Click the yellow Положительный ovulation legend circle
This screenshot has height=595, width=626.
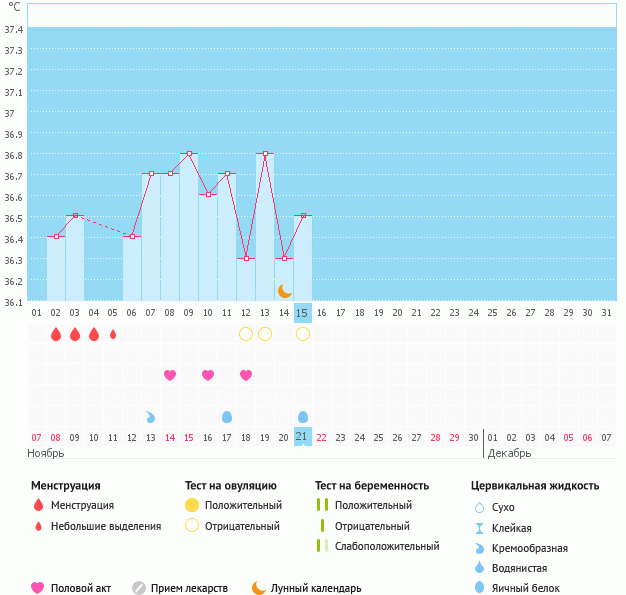192,505
